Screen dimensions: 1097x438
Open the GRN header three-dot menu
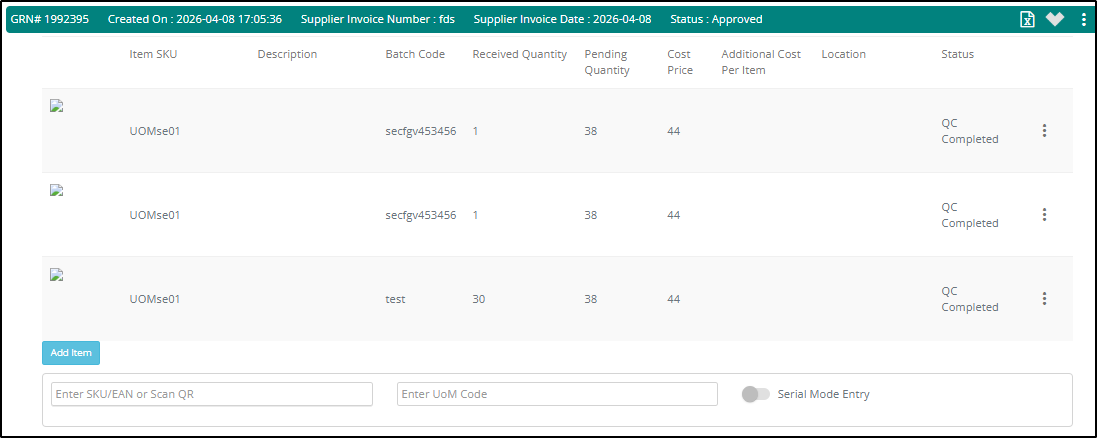[1084, 20]
